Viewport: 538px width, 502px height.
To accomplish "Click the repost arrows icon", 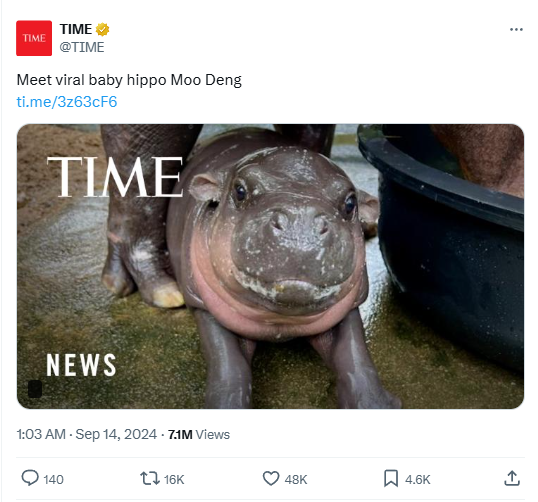I will (150, 478).
